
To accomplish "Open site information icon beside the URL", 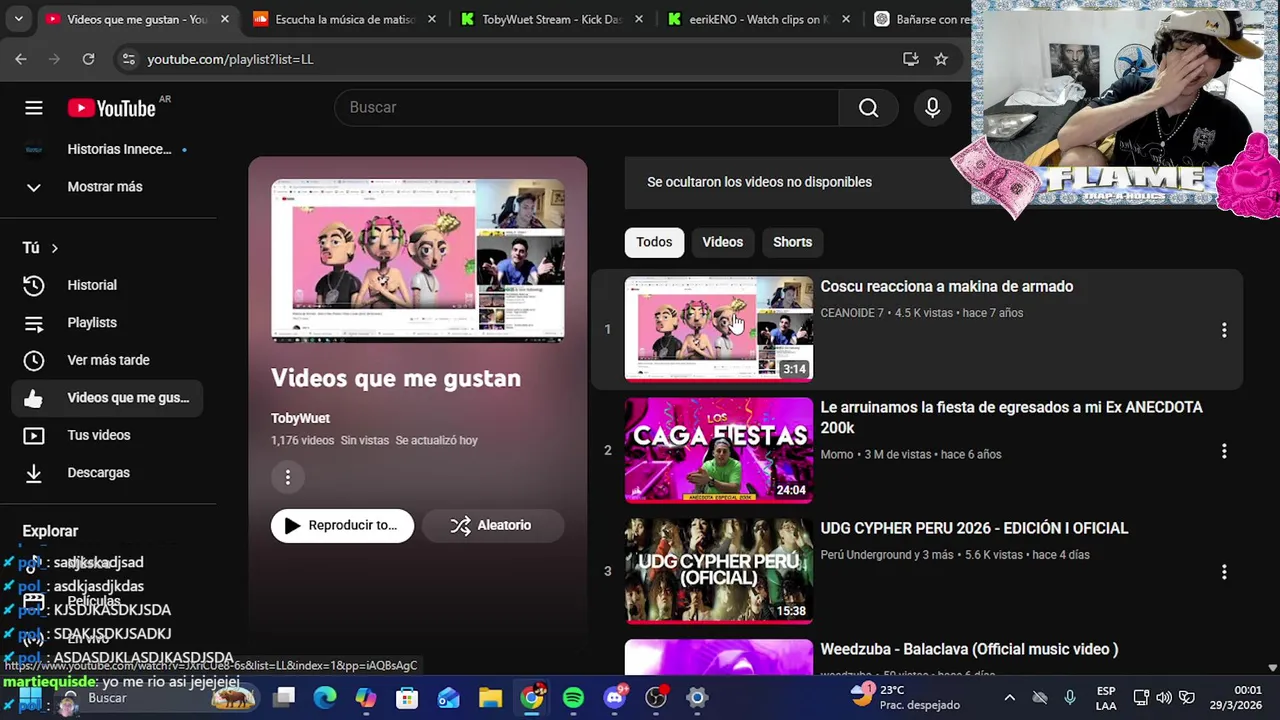I will tap(128, 59).
